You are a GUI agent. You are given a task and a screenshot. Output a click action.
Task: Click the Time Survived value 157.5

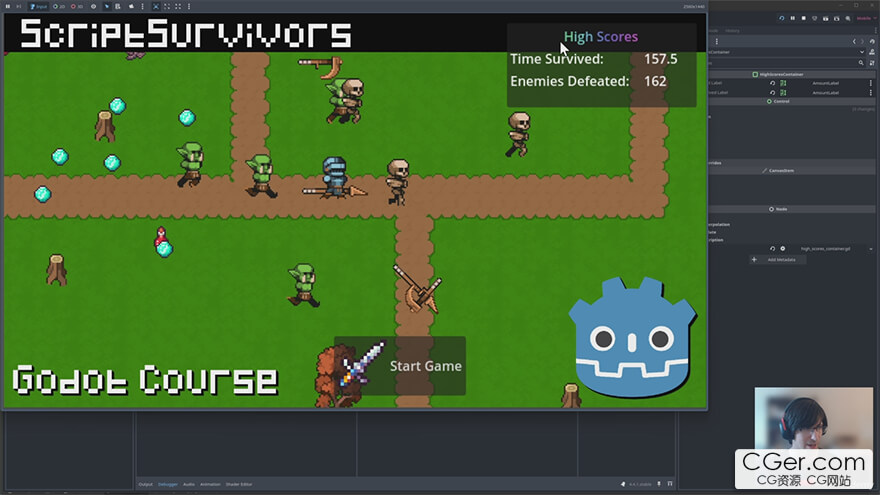point(661,59)
